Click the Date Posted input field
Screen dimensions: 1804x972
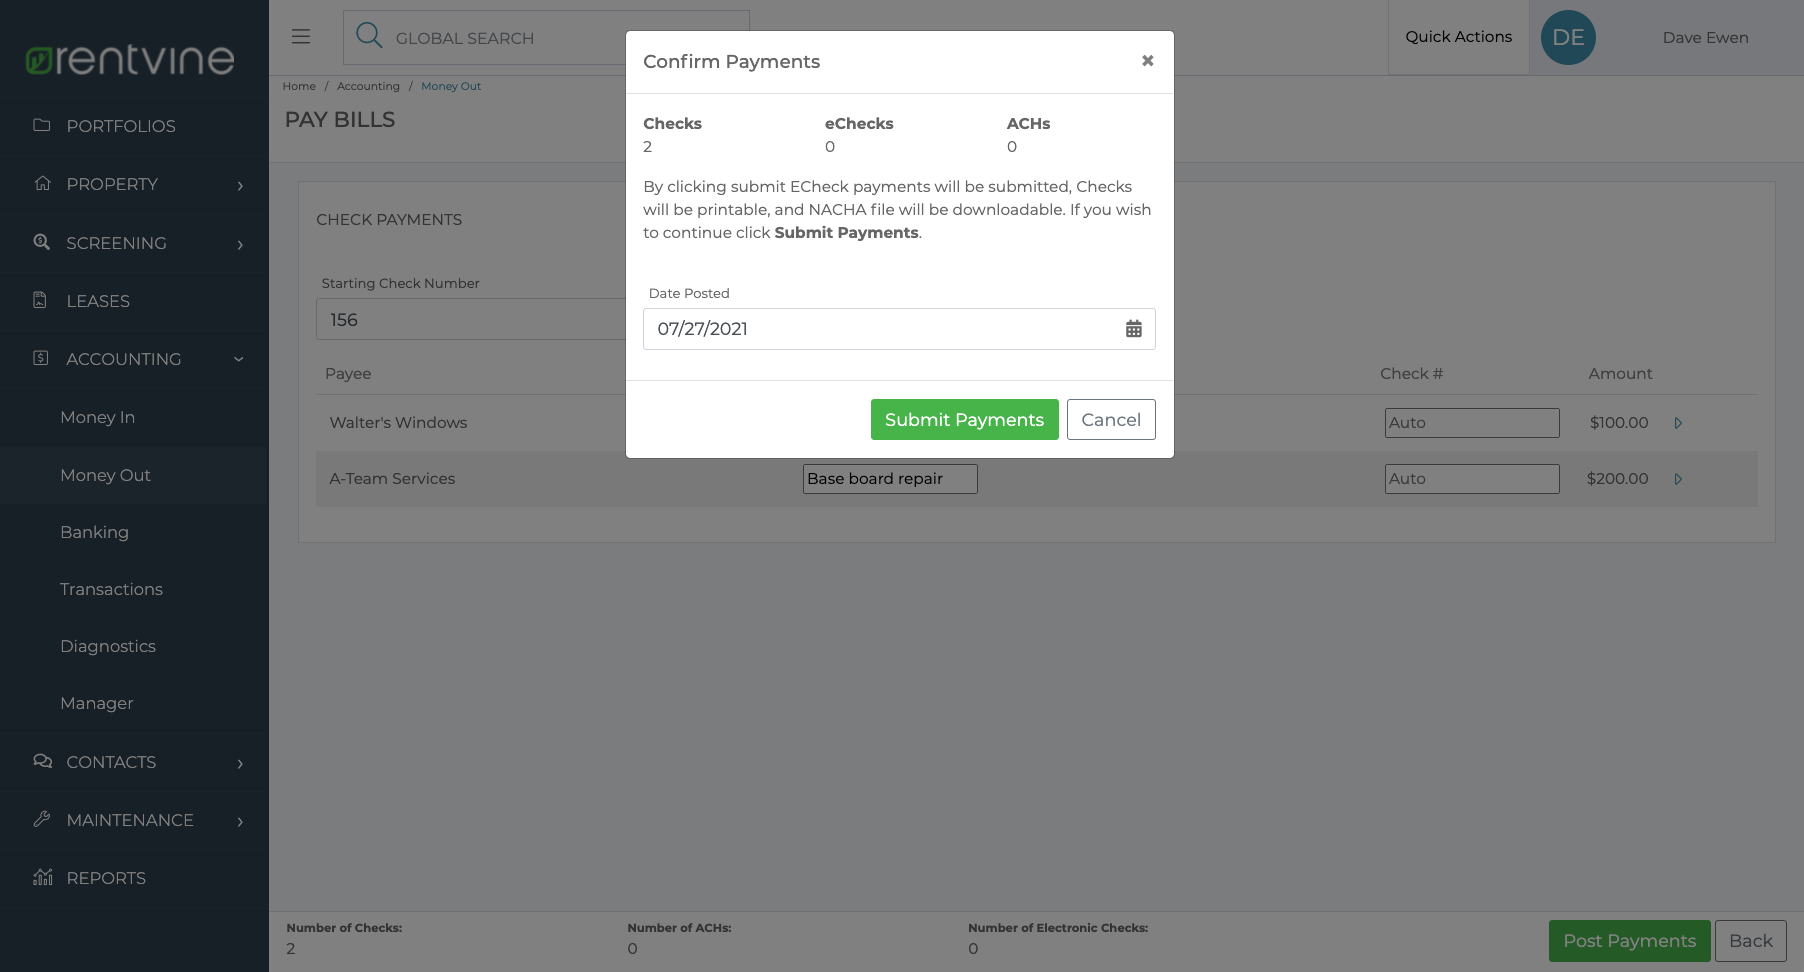pyautogui.click(x=899, y=329)
